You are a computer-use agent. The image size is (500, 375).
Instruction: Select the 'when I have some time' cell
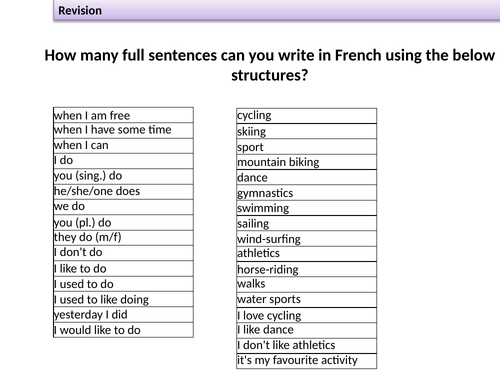pyautogui.click(x=123, y=130)
